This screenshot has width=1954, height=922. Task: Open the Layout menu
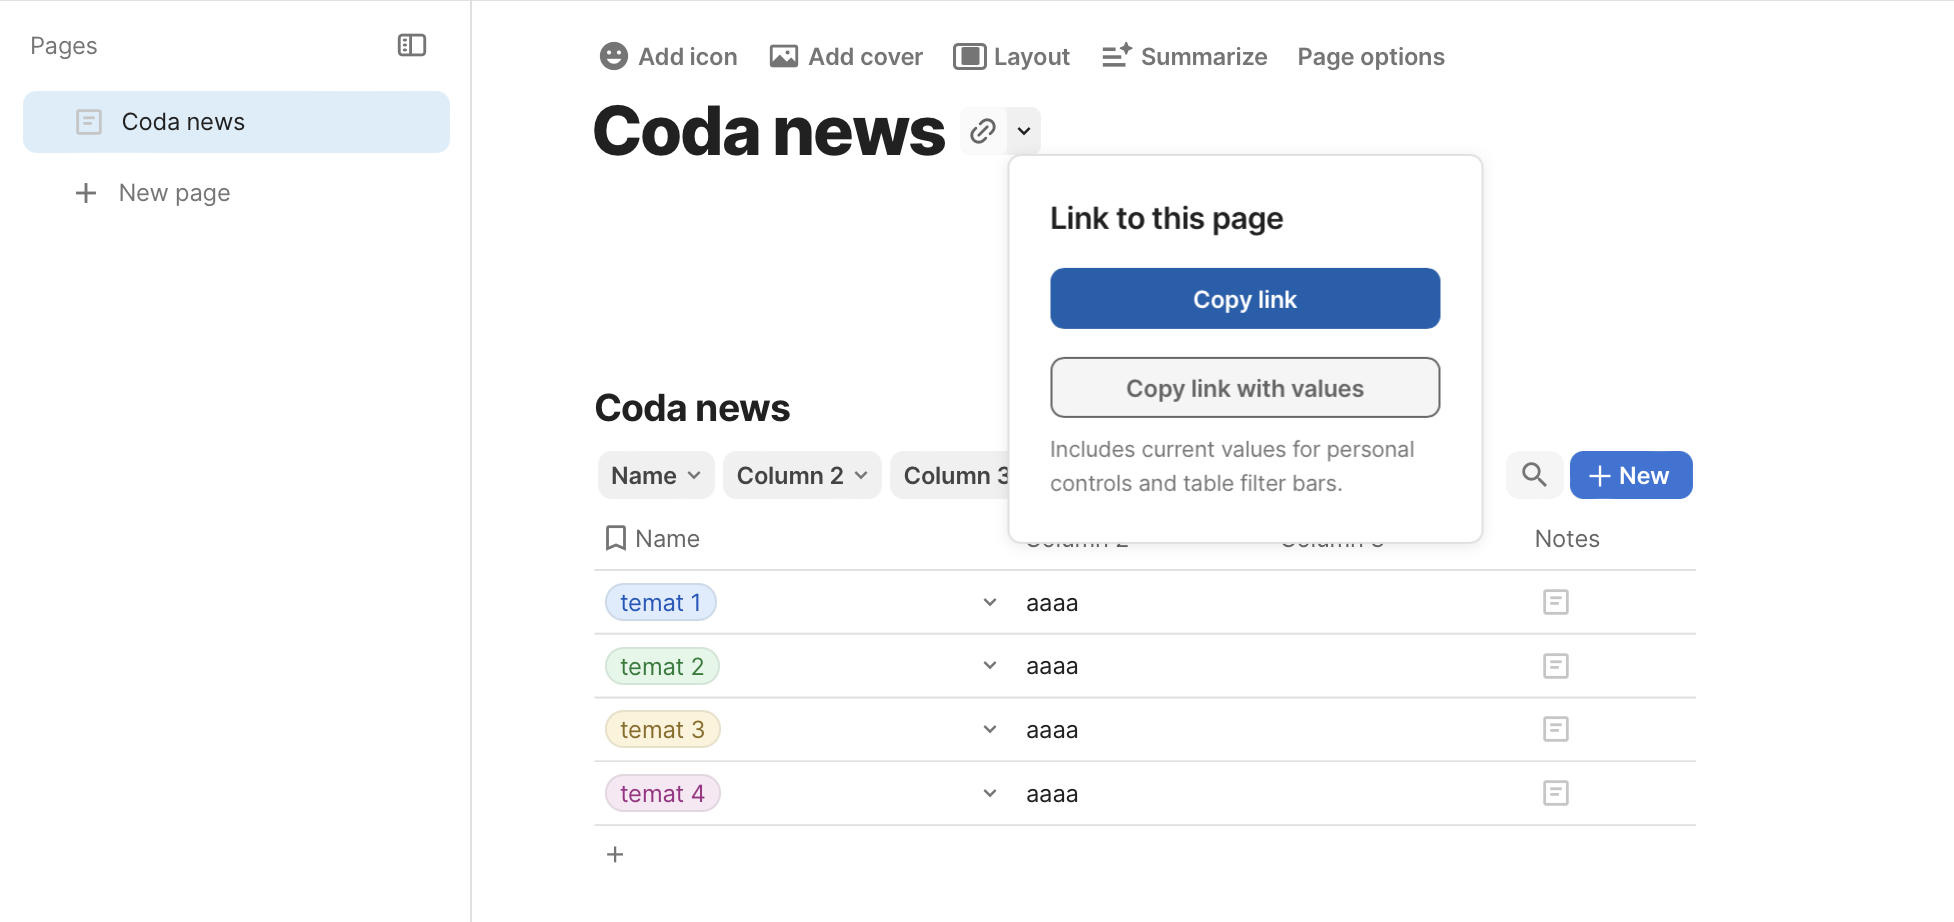tap(1011, 57)
